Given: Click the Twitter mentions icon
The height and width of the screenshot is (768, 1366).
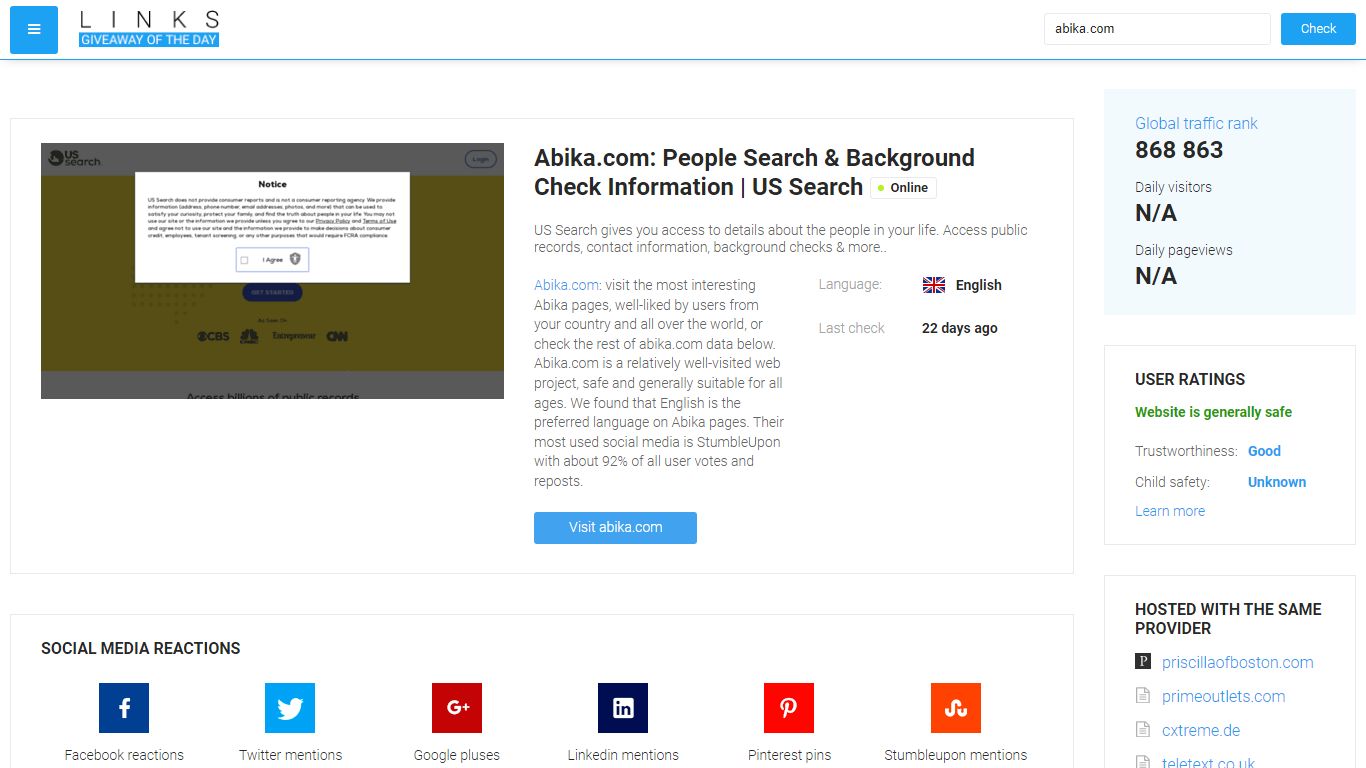Looking at the screenshot, I should (x=290, y=708).
